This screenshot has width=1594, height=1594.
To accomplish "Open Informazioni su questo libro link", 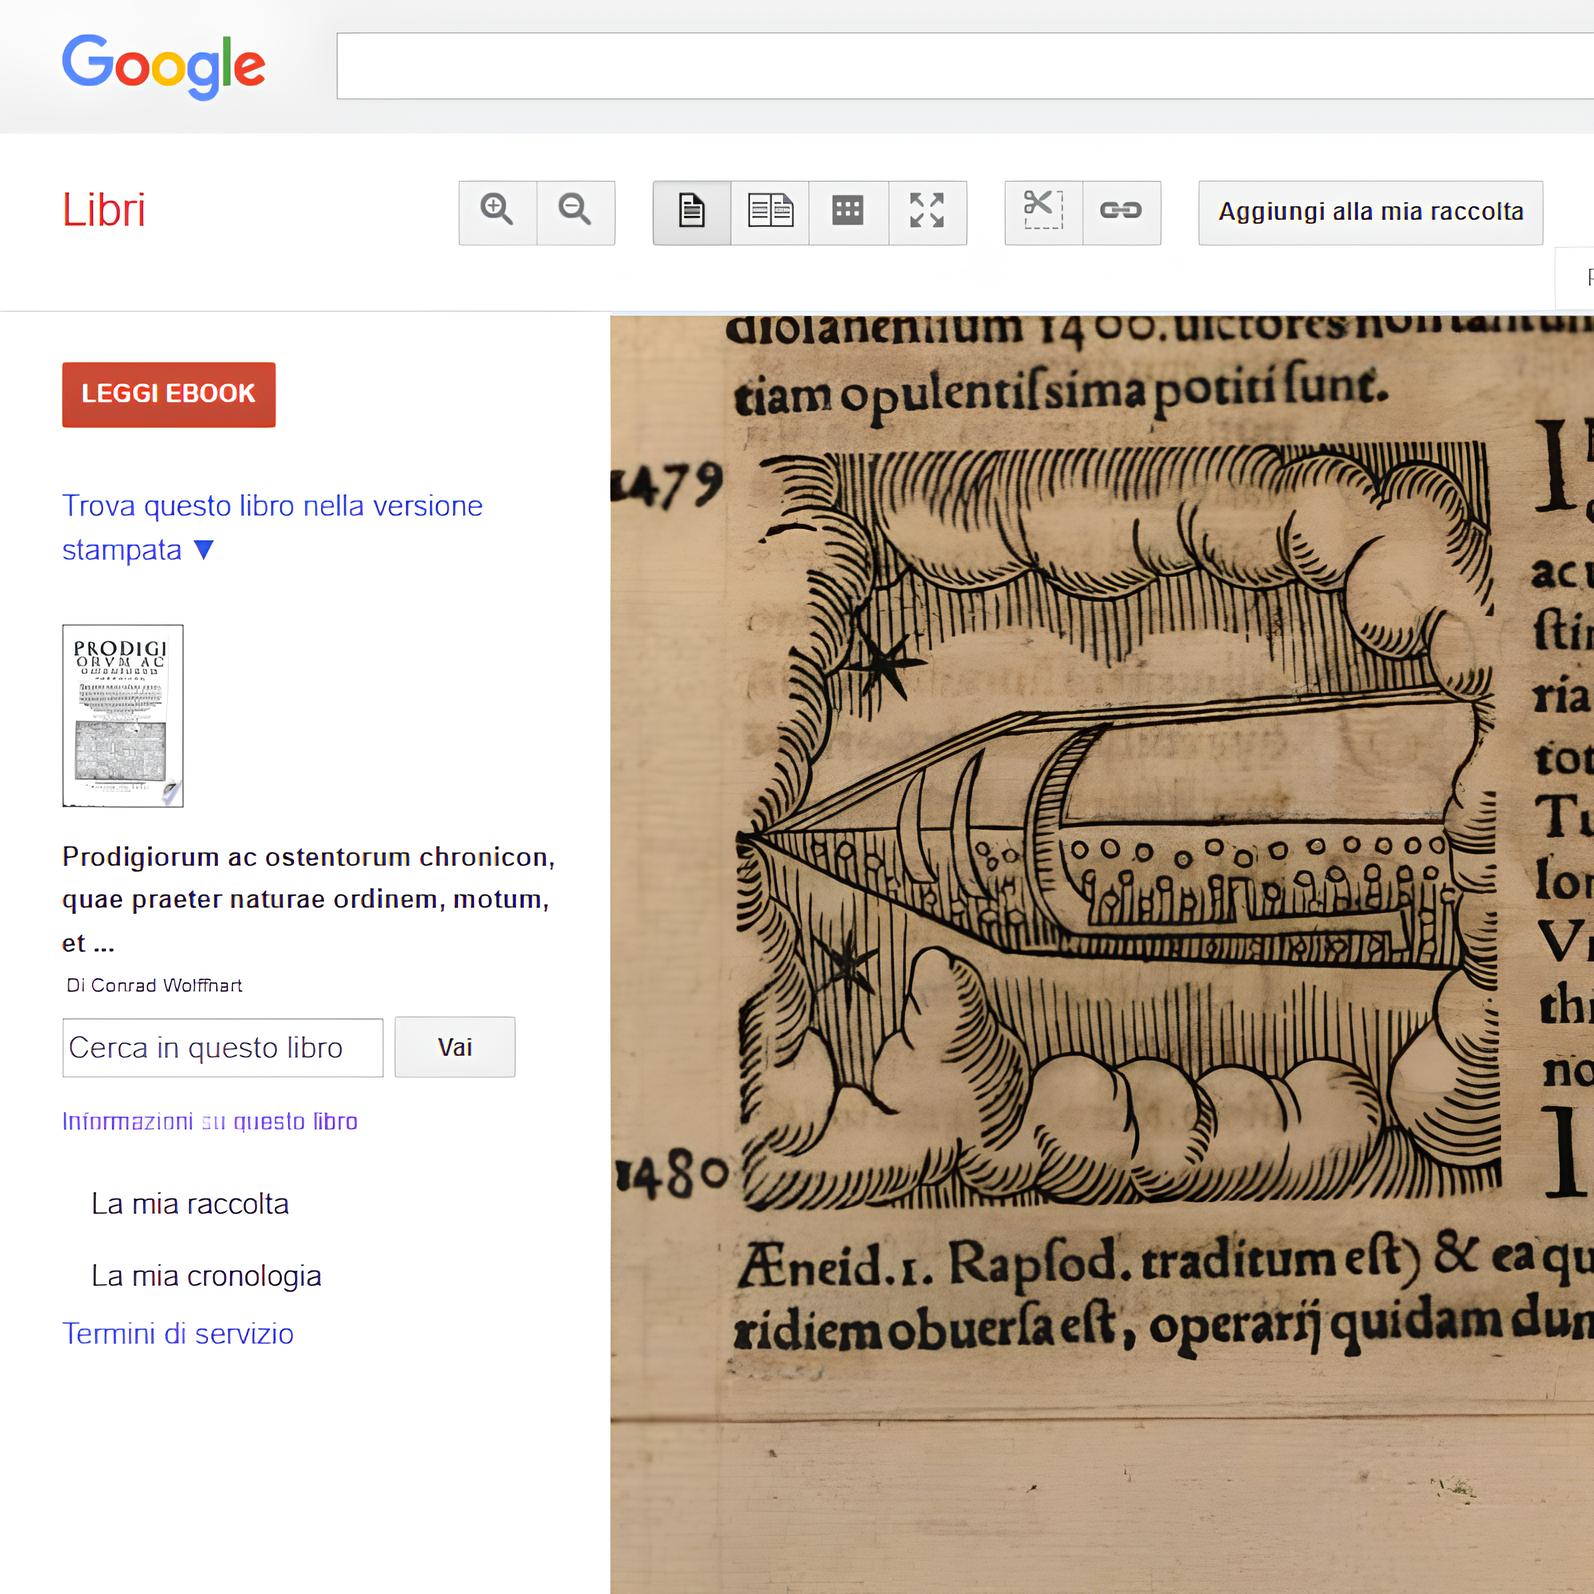I will tap(210, 1121).
